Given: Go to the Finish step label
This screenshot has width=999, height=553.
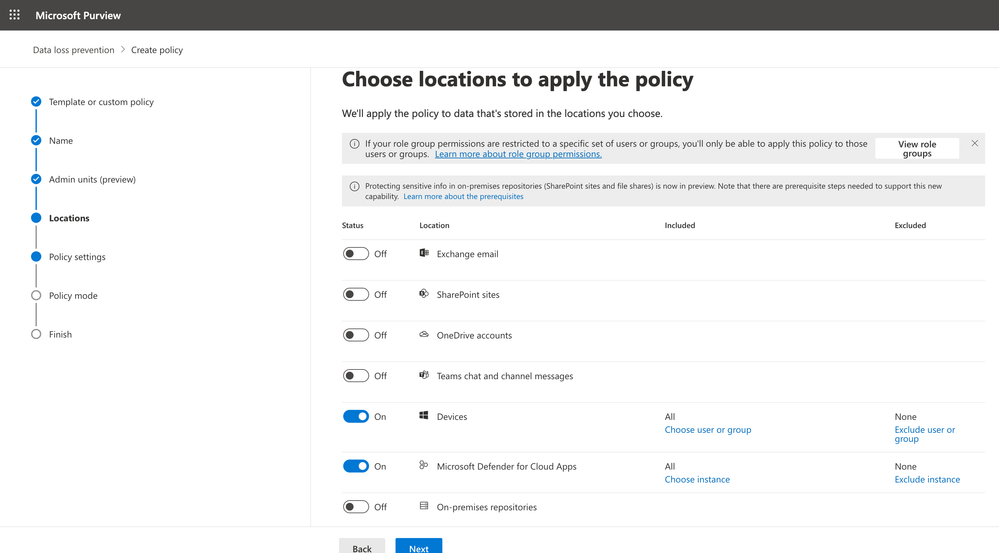Looking at the screenshot, I should click(x=61, y=334).
